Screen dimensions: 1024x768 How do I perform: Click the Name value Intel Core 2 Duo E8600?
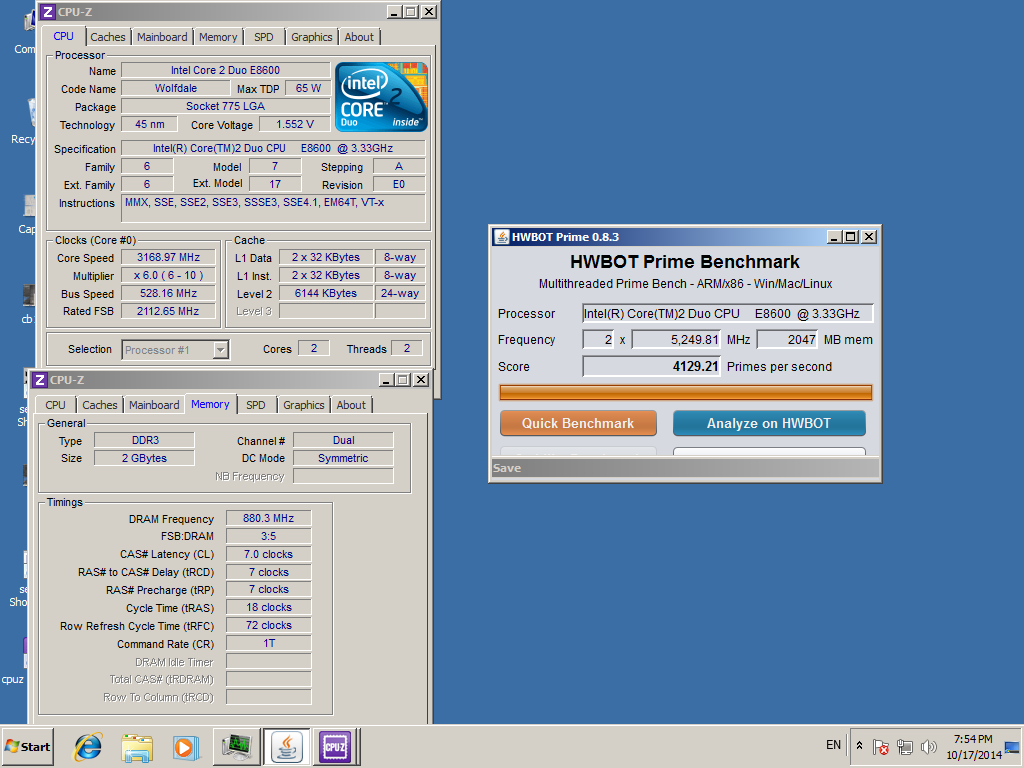coord(226,70)
